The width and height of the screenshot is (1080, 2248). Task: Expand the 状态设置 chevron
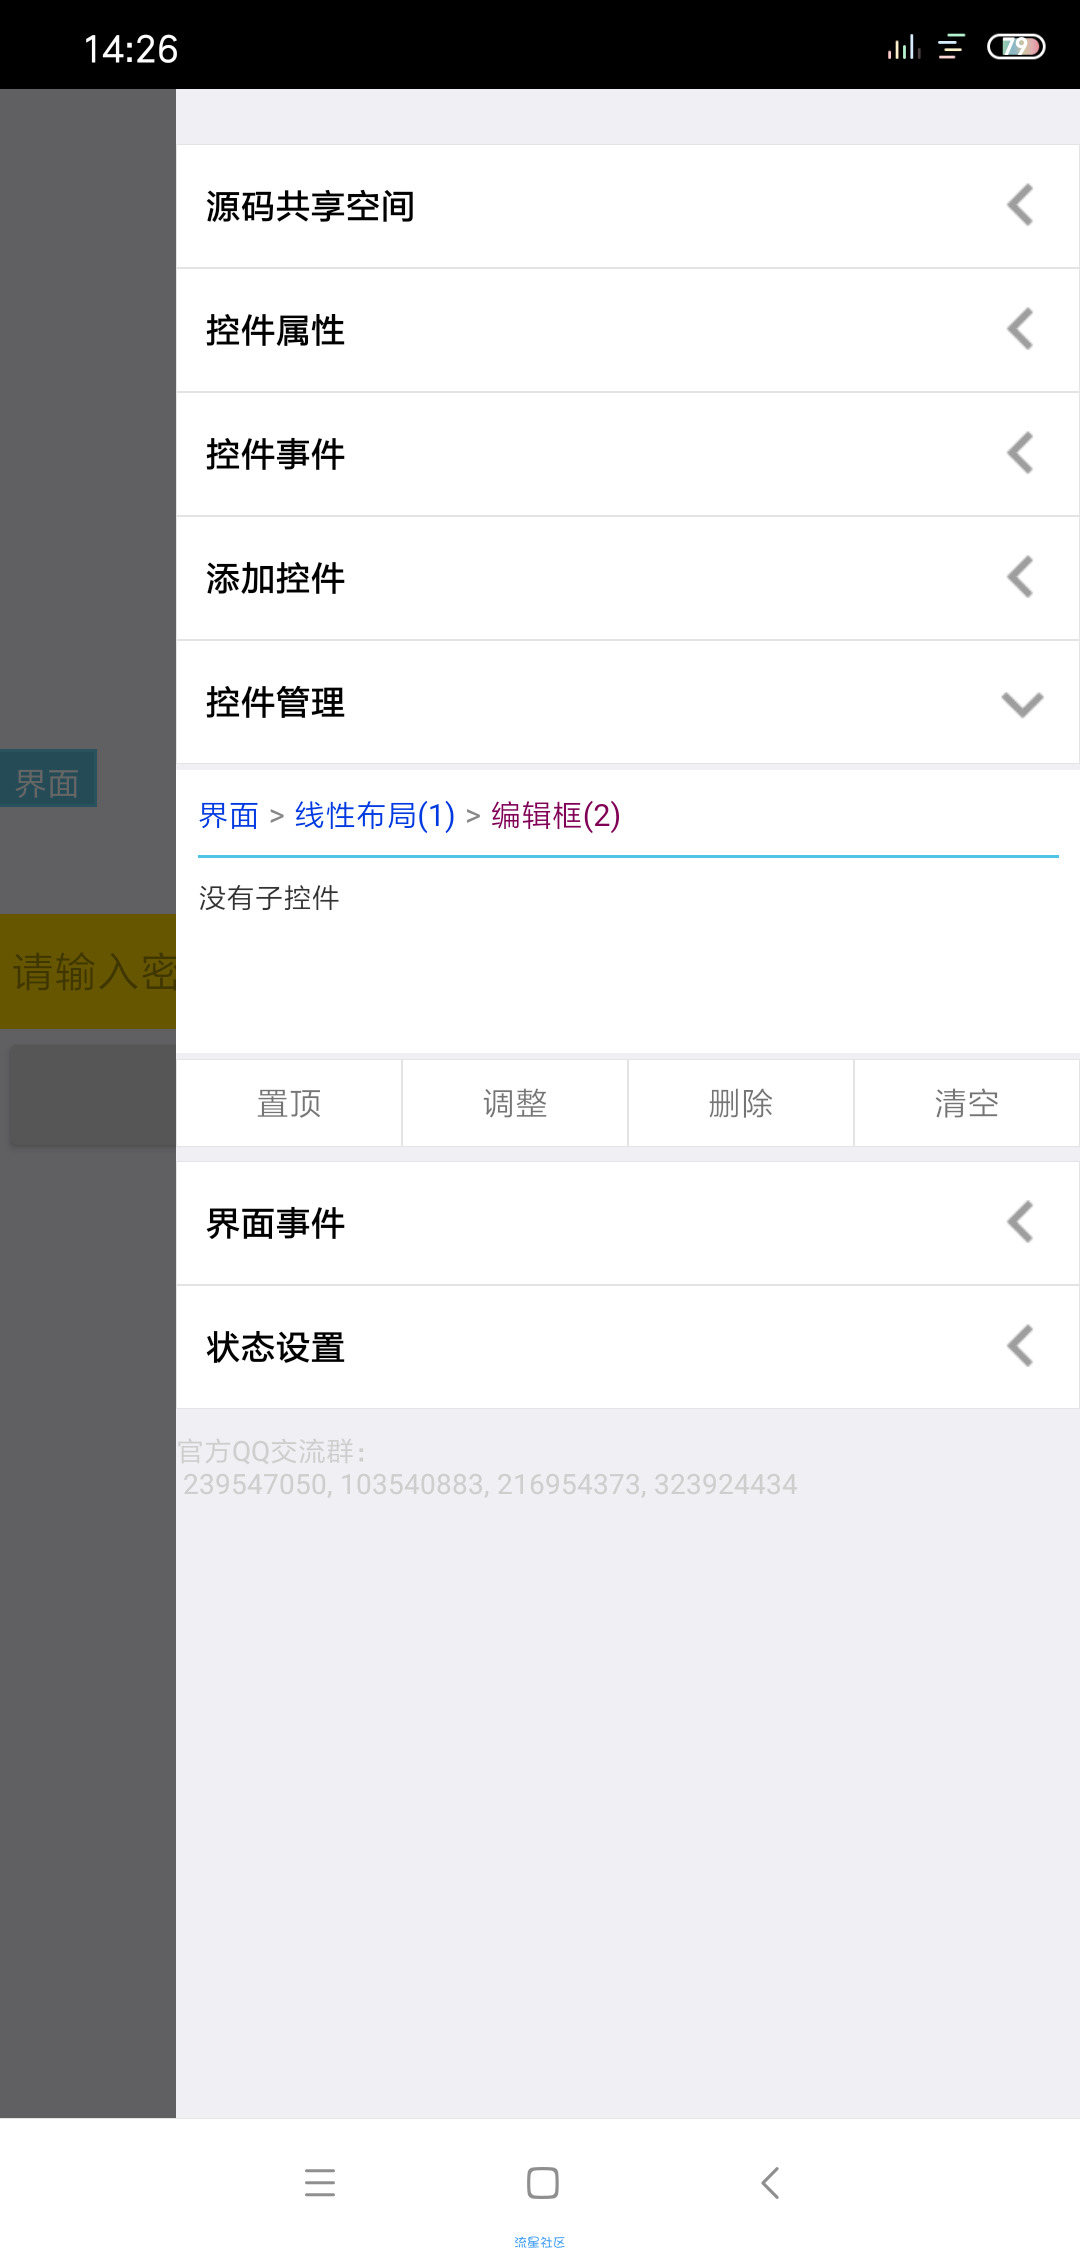[1020, 1347]
